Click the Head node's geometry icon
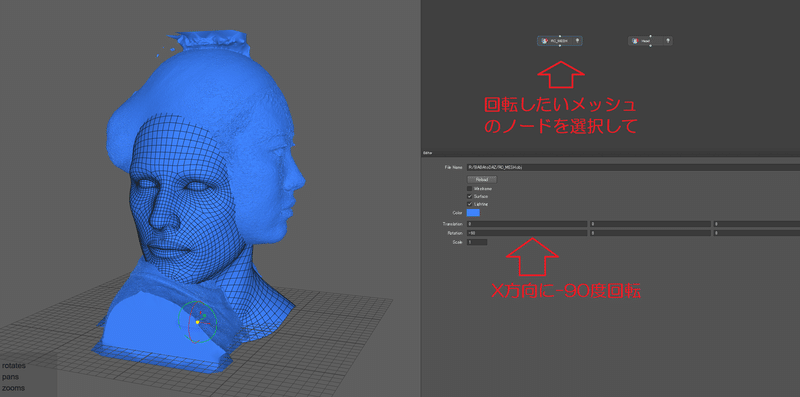The height and width of the screenshot is (397, 800). pyautogui.click(x=635, y=41)
